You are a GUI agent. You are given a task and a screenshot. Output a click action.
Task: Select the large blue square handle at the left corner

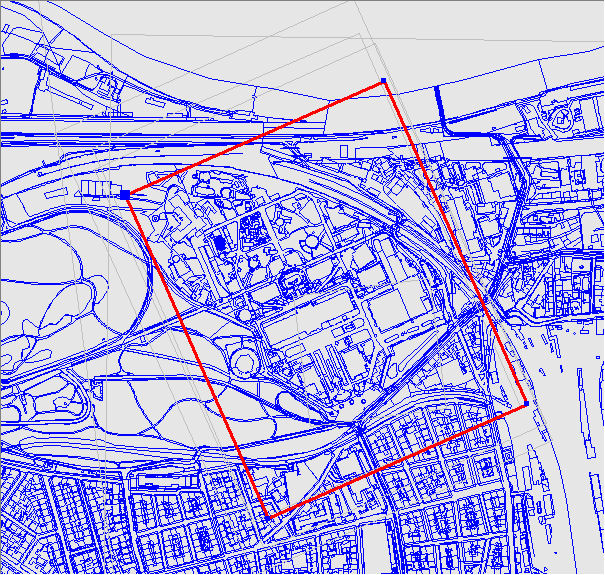click(x=125, y=194)
